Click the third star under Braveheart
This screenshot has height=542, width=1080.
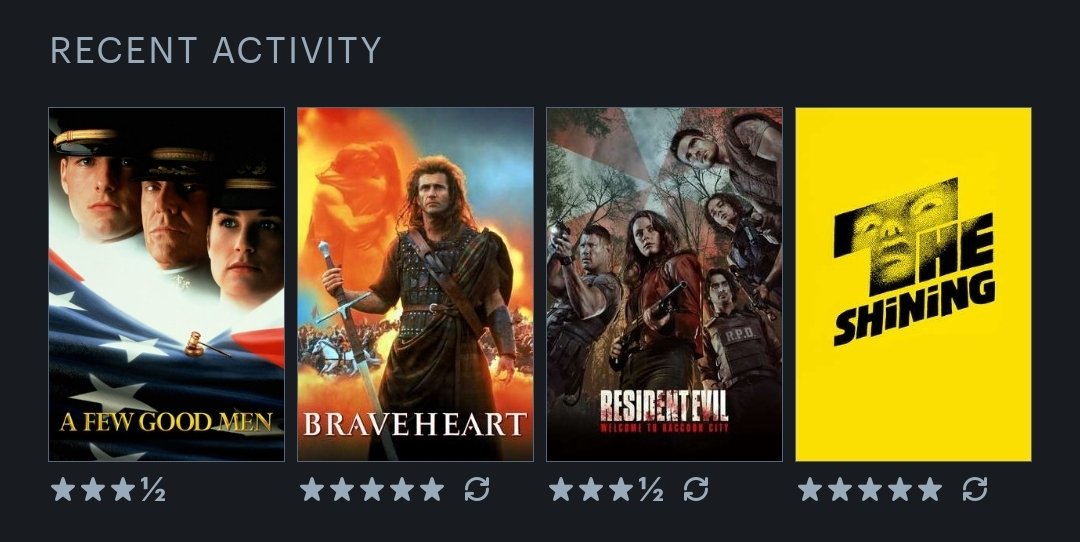pyautogui.click(x=372, y=490)
